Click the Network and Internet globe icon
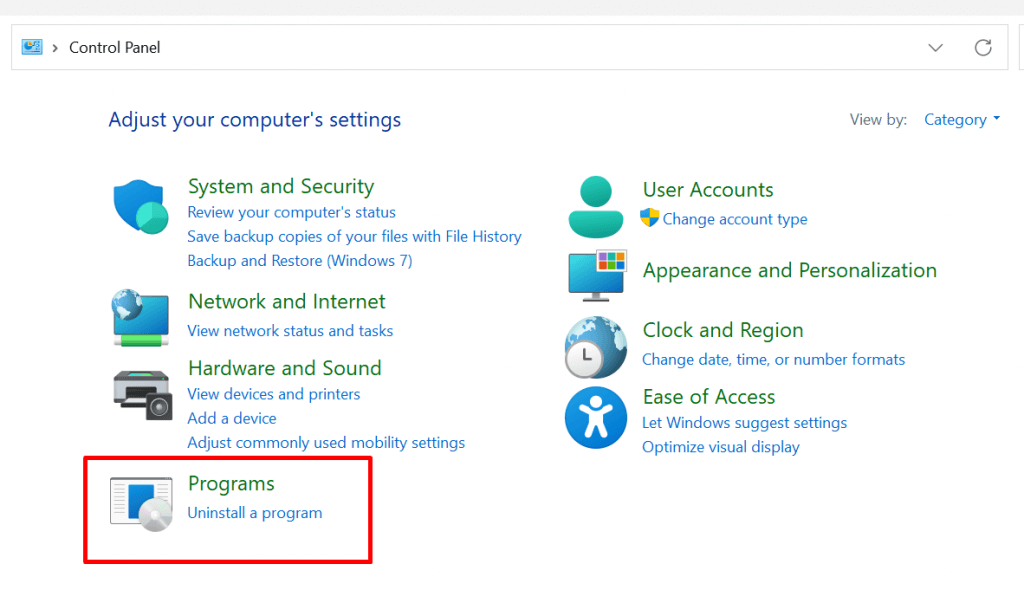 point(139,317)
